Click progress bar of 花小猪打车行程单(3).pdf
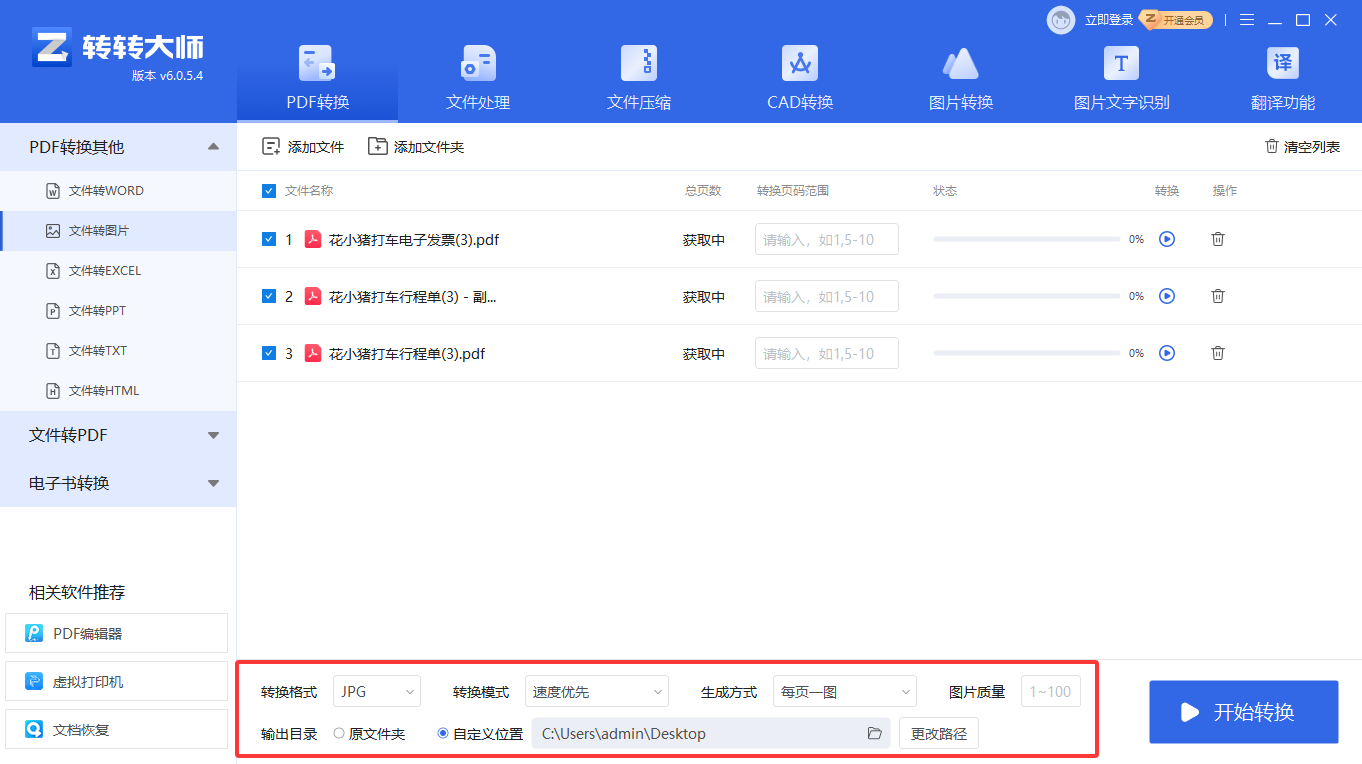This screenshot has height=764, width=1362. point(1027,353)
